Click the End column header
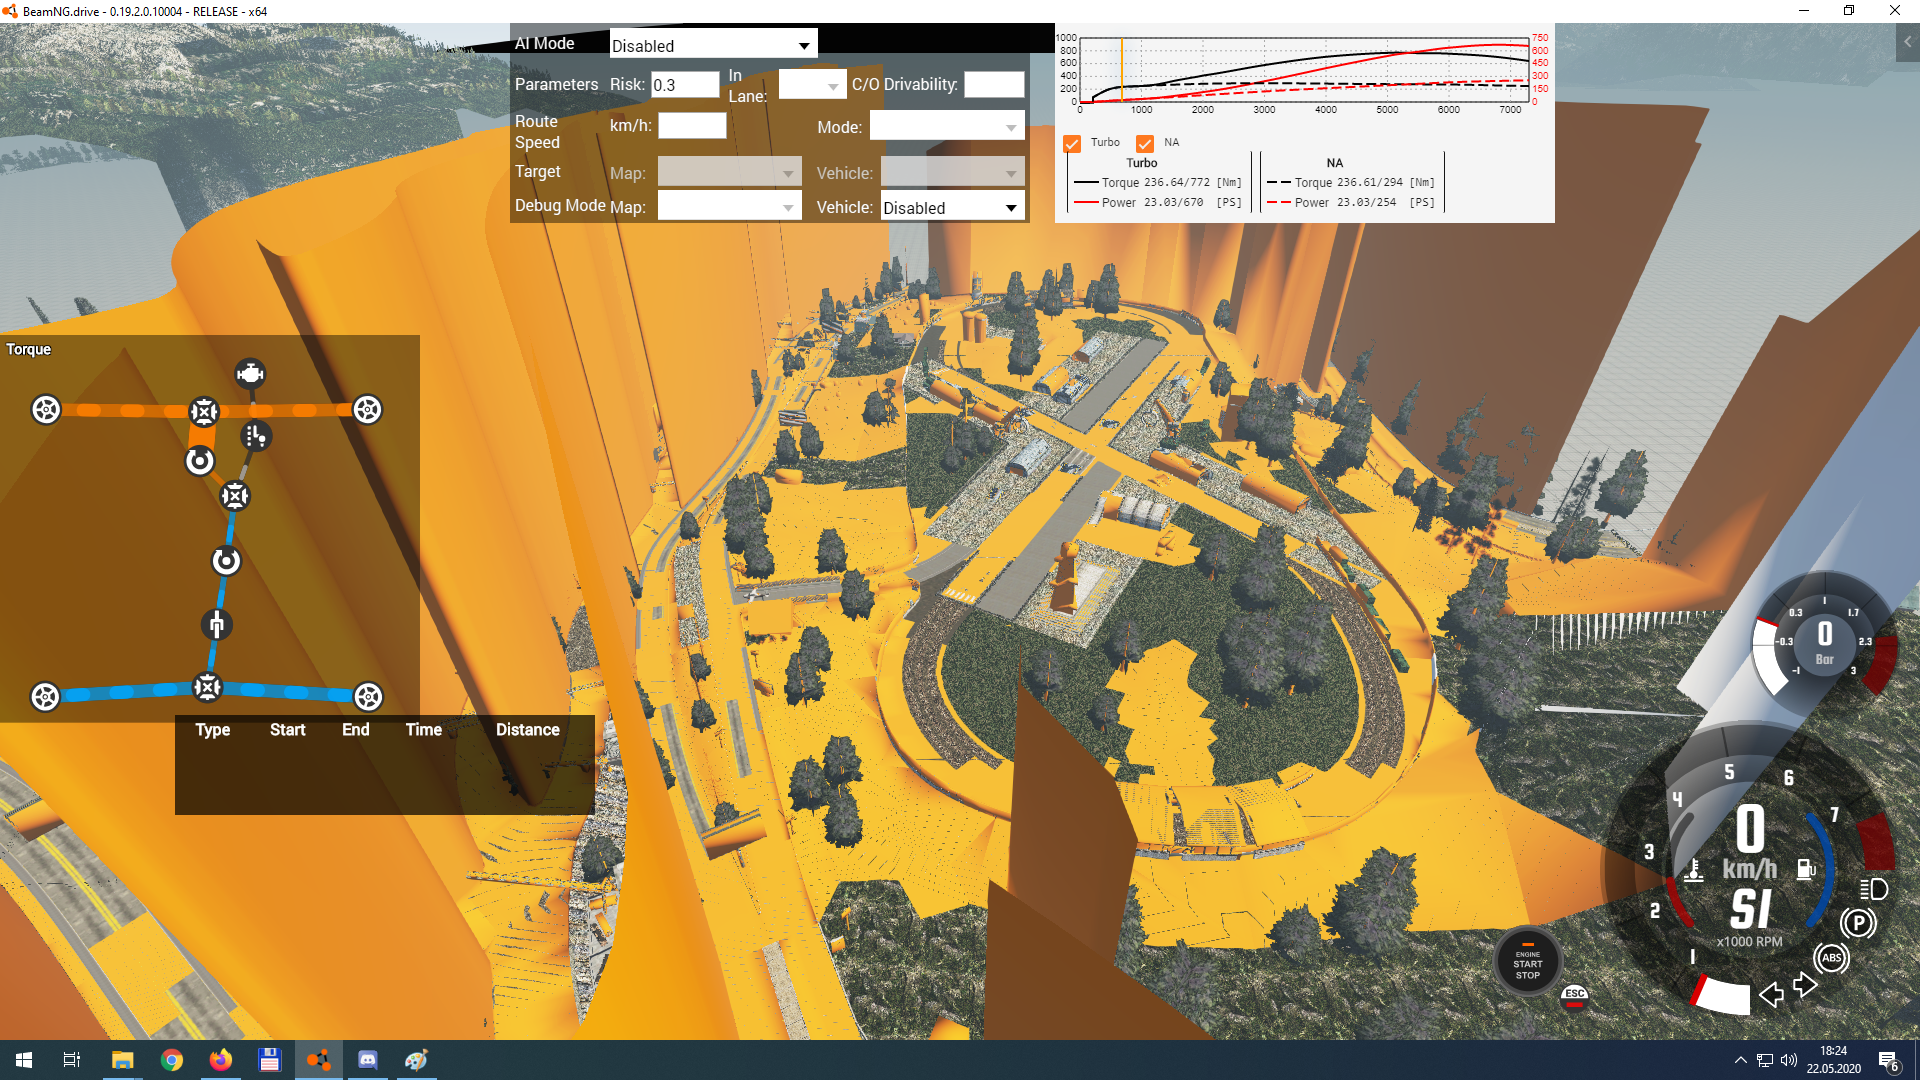Image resolution: width=1920 pixels, height=1080 pixels. point(355,730)
